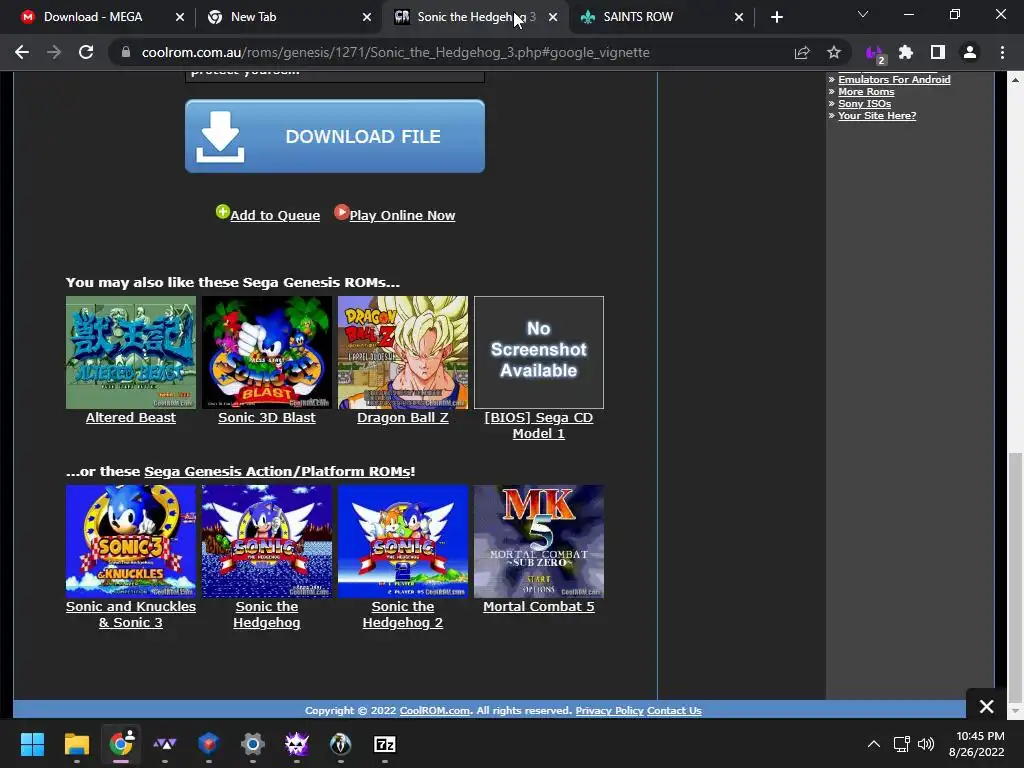Reload the current page

click(86, 52)
